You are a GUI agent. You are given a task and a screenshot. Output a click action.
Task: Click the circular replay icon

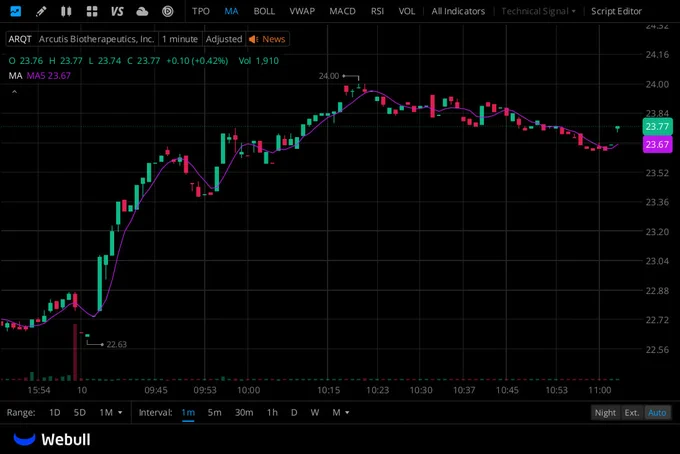(167, 11)
